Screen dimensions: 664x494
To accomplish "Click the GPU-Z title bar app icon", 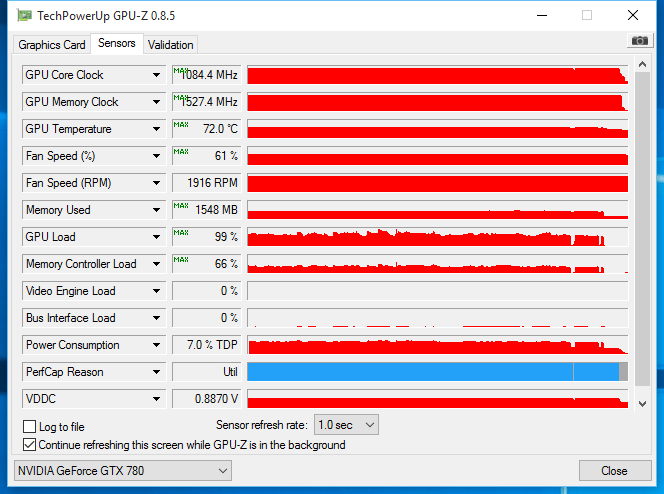I will tap(24, 16).
